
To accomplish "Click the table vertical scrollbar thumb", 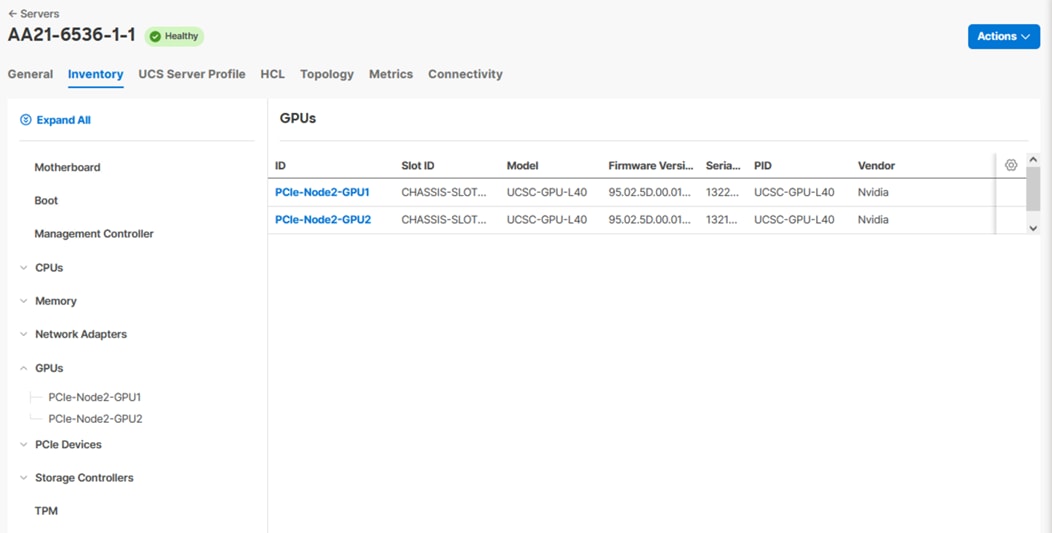I will (1033, 190).
